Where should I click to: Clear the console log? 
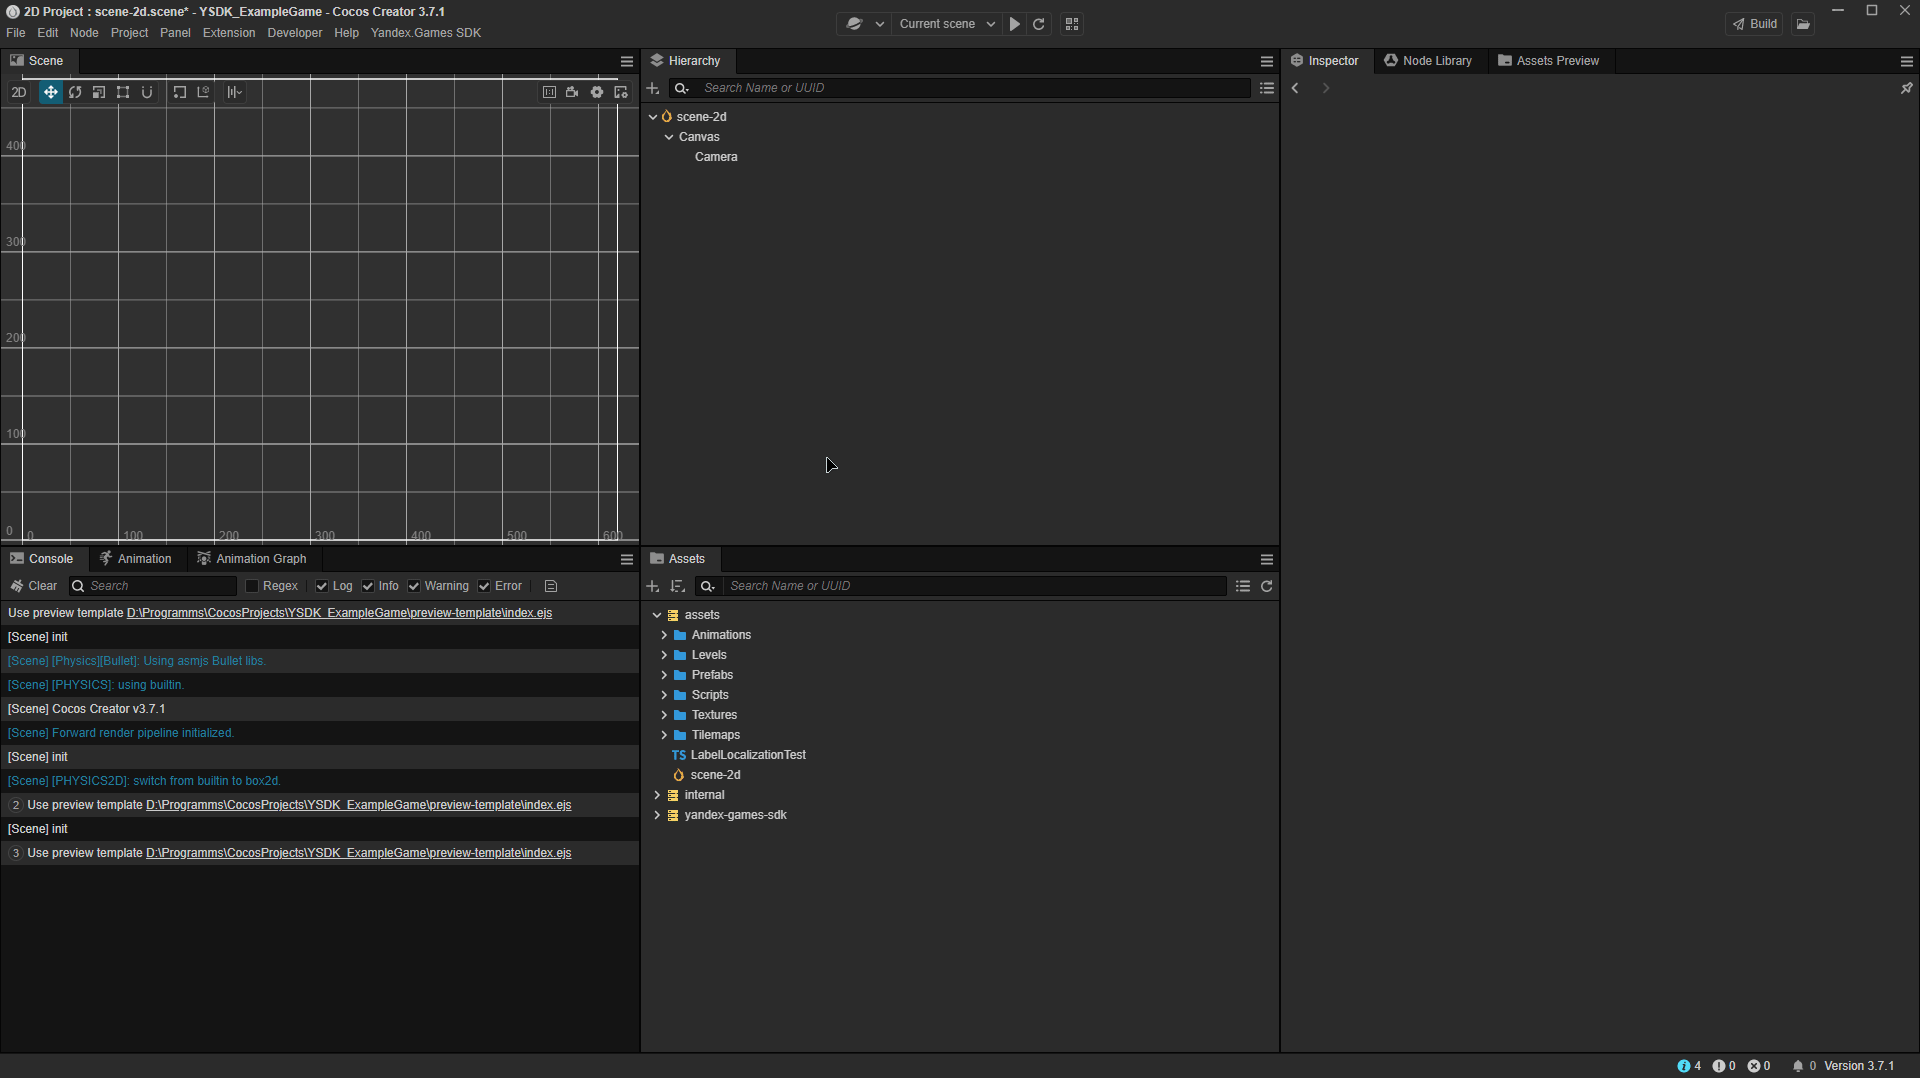click(x=33, y=586)
